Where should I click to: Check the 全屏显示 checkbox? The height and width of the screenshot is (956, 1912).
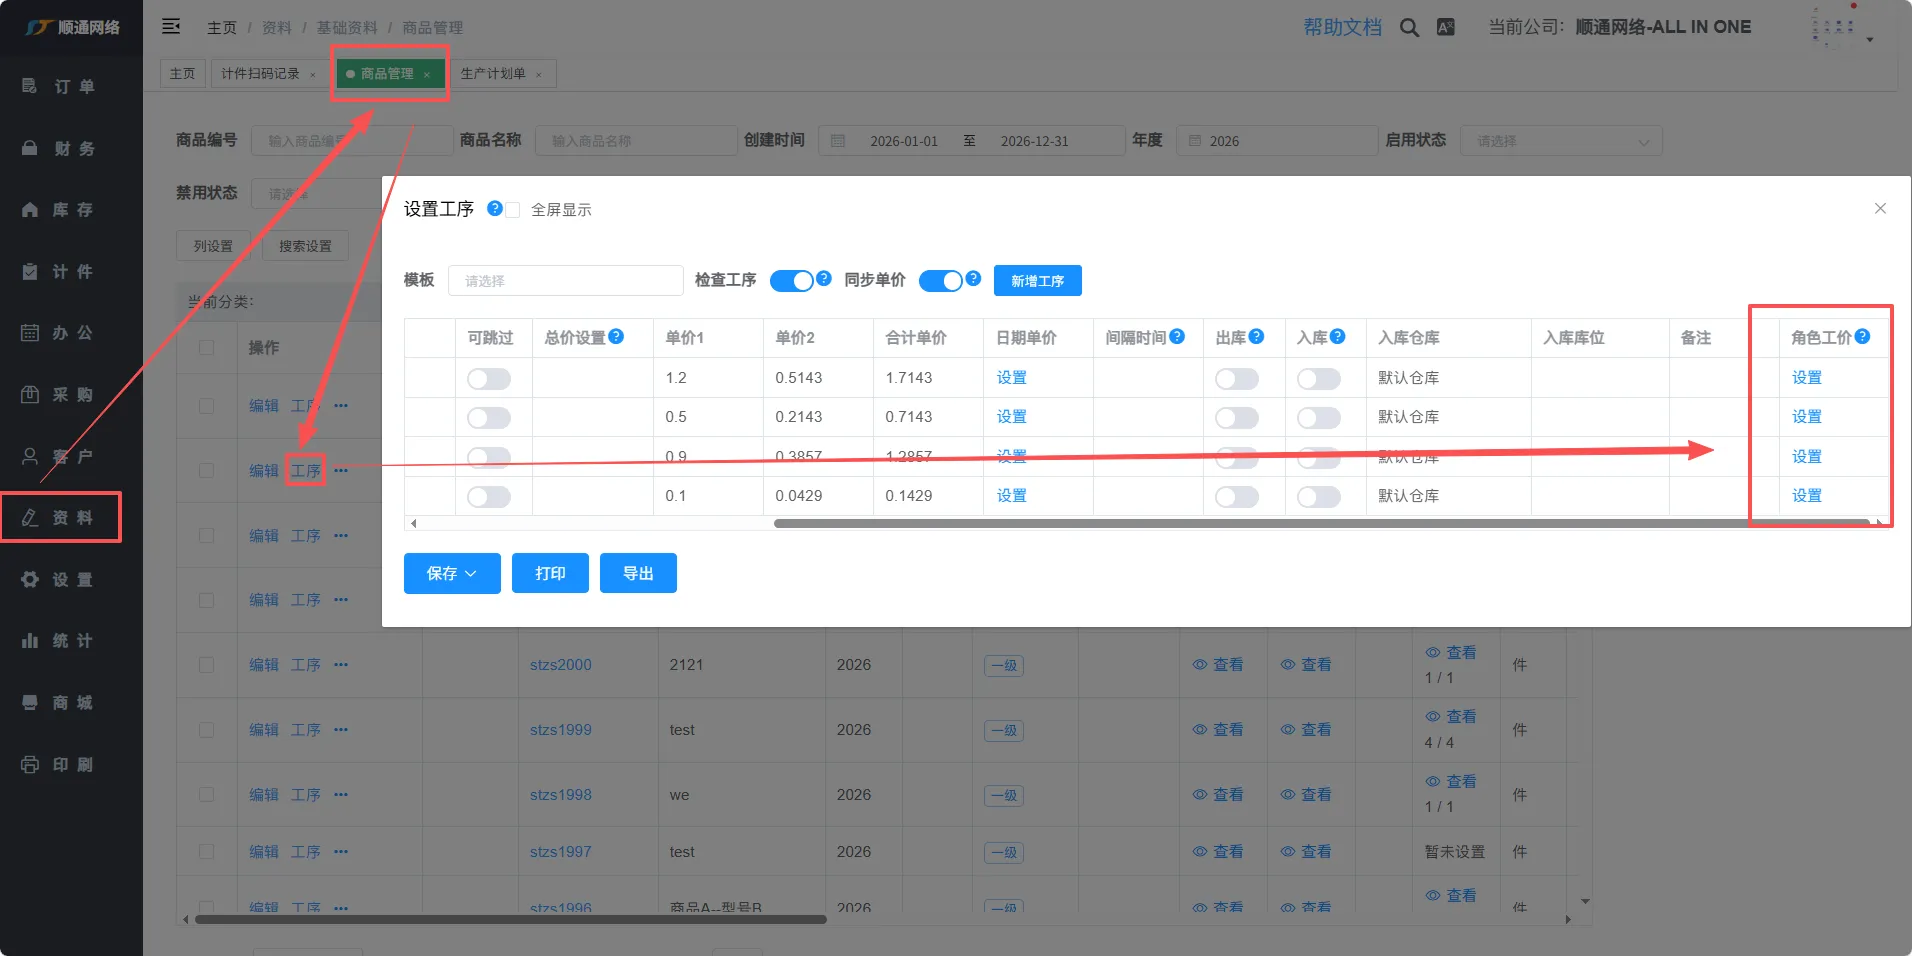(513, 210)
